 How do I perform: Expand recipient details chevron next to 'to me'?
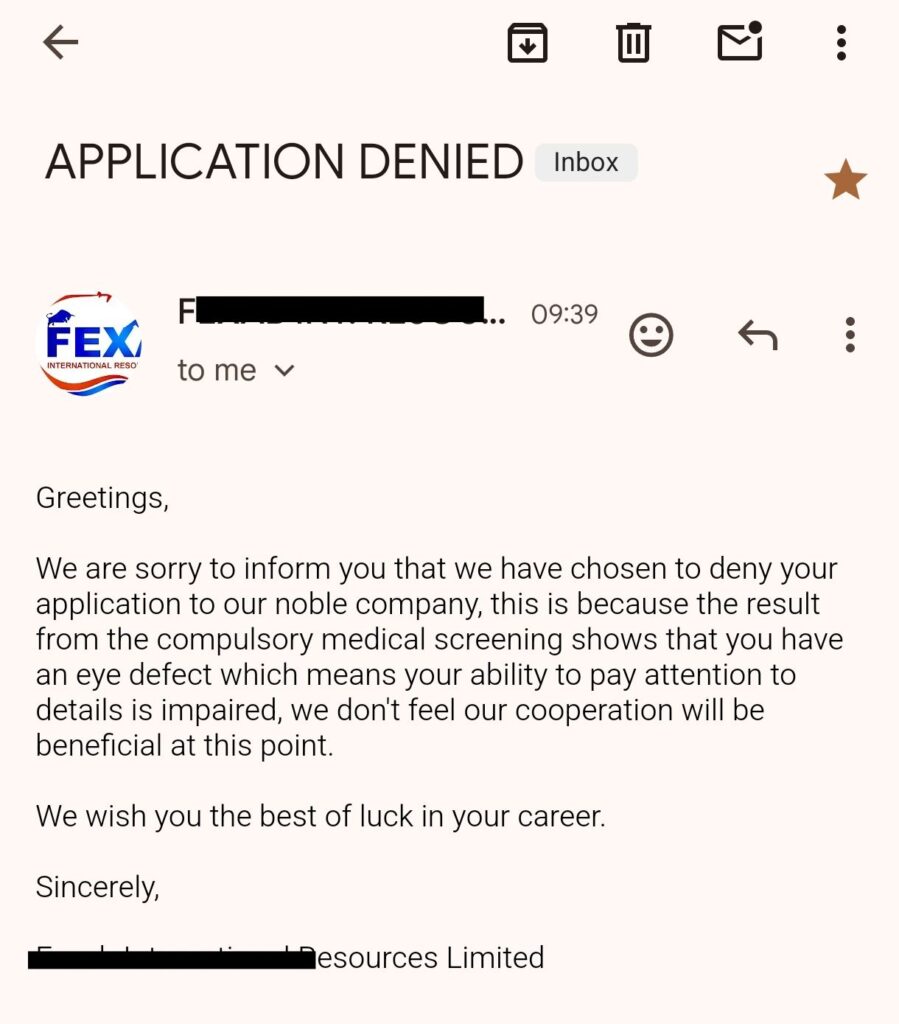(x=285, y=371)
